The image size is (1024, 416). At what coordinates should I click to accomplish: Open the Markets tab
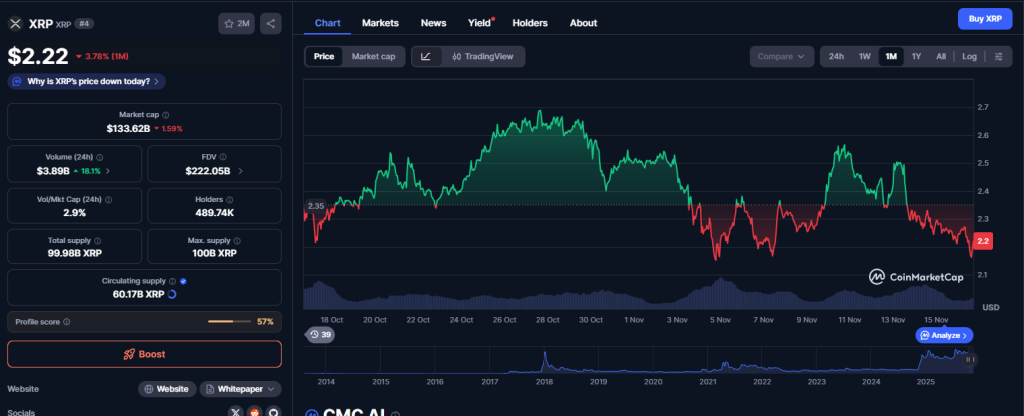click(x=380, y=22)
